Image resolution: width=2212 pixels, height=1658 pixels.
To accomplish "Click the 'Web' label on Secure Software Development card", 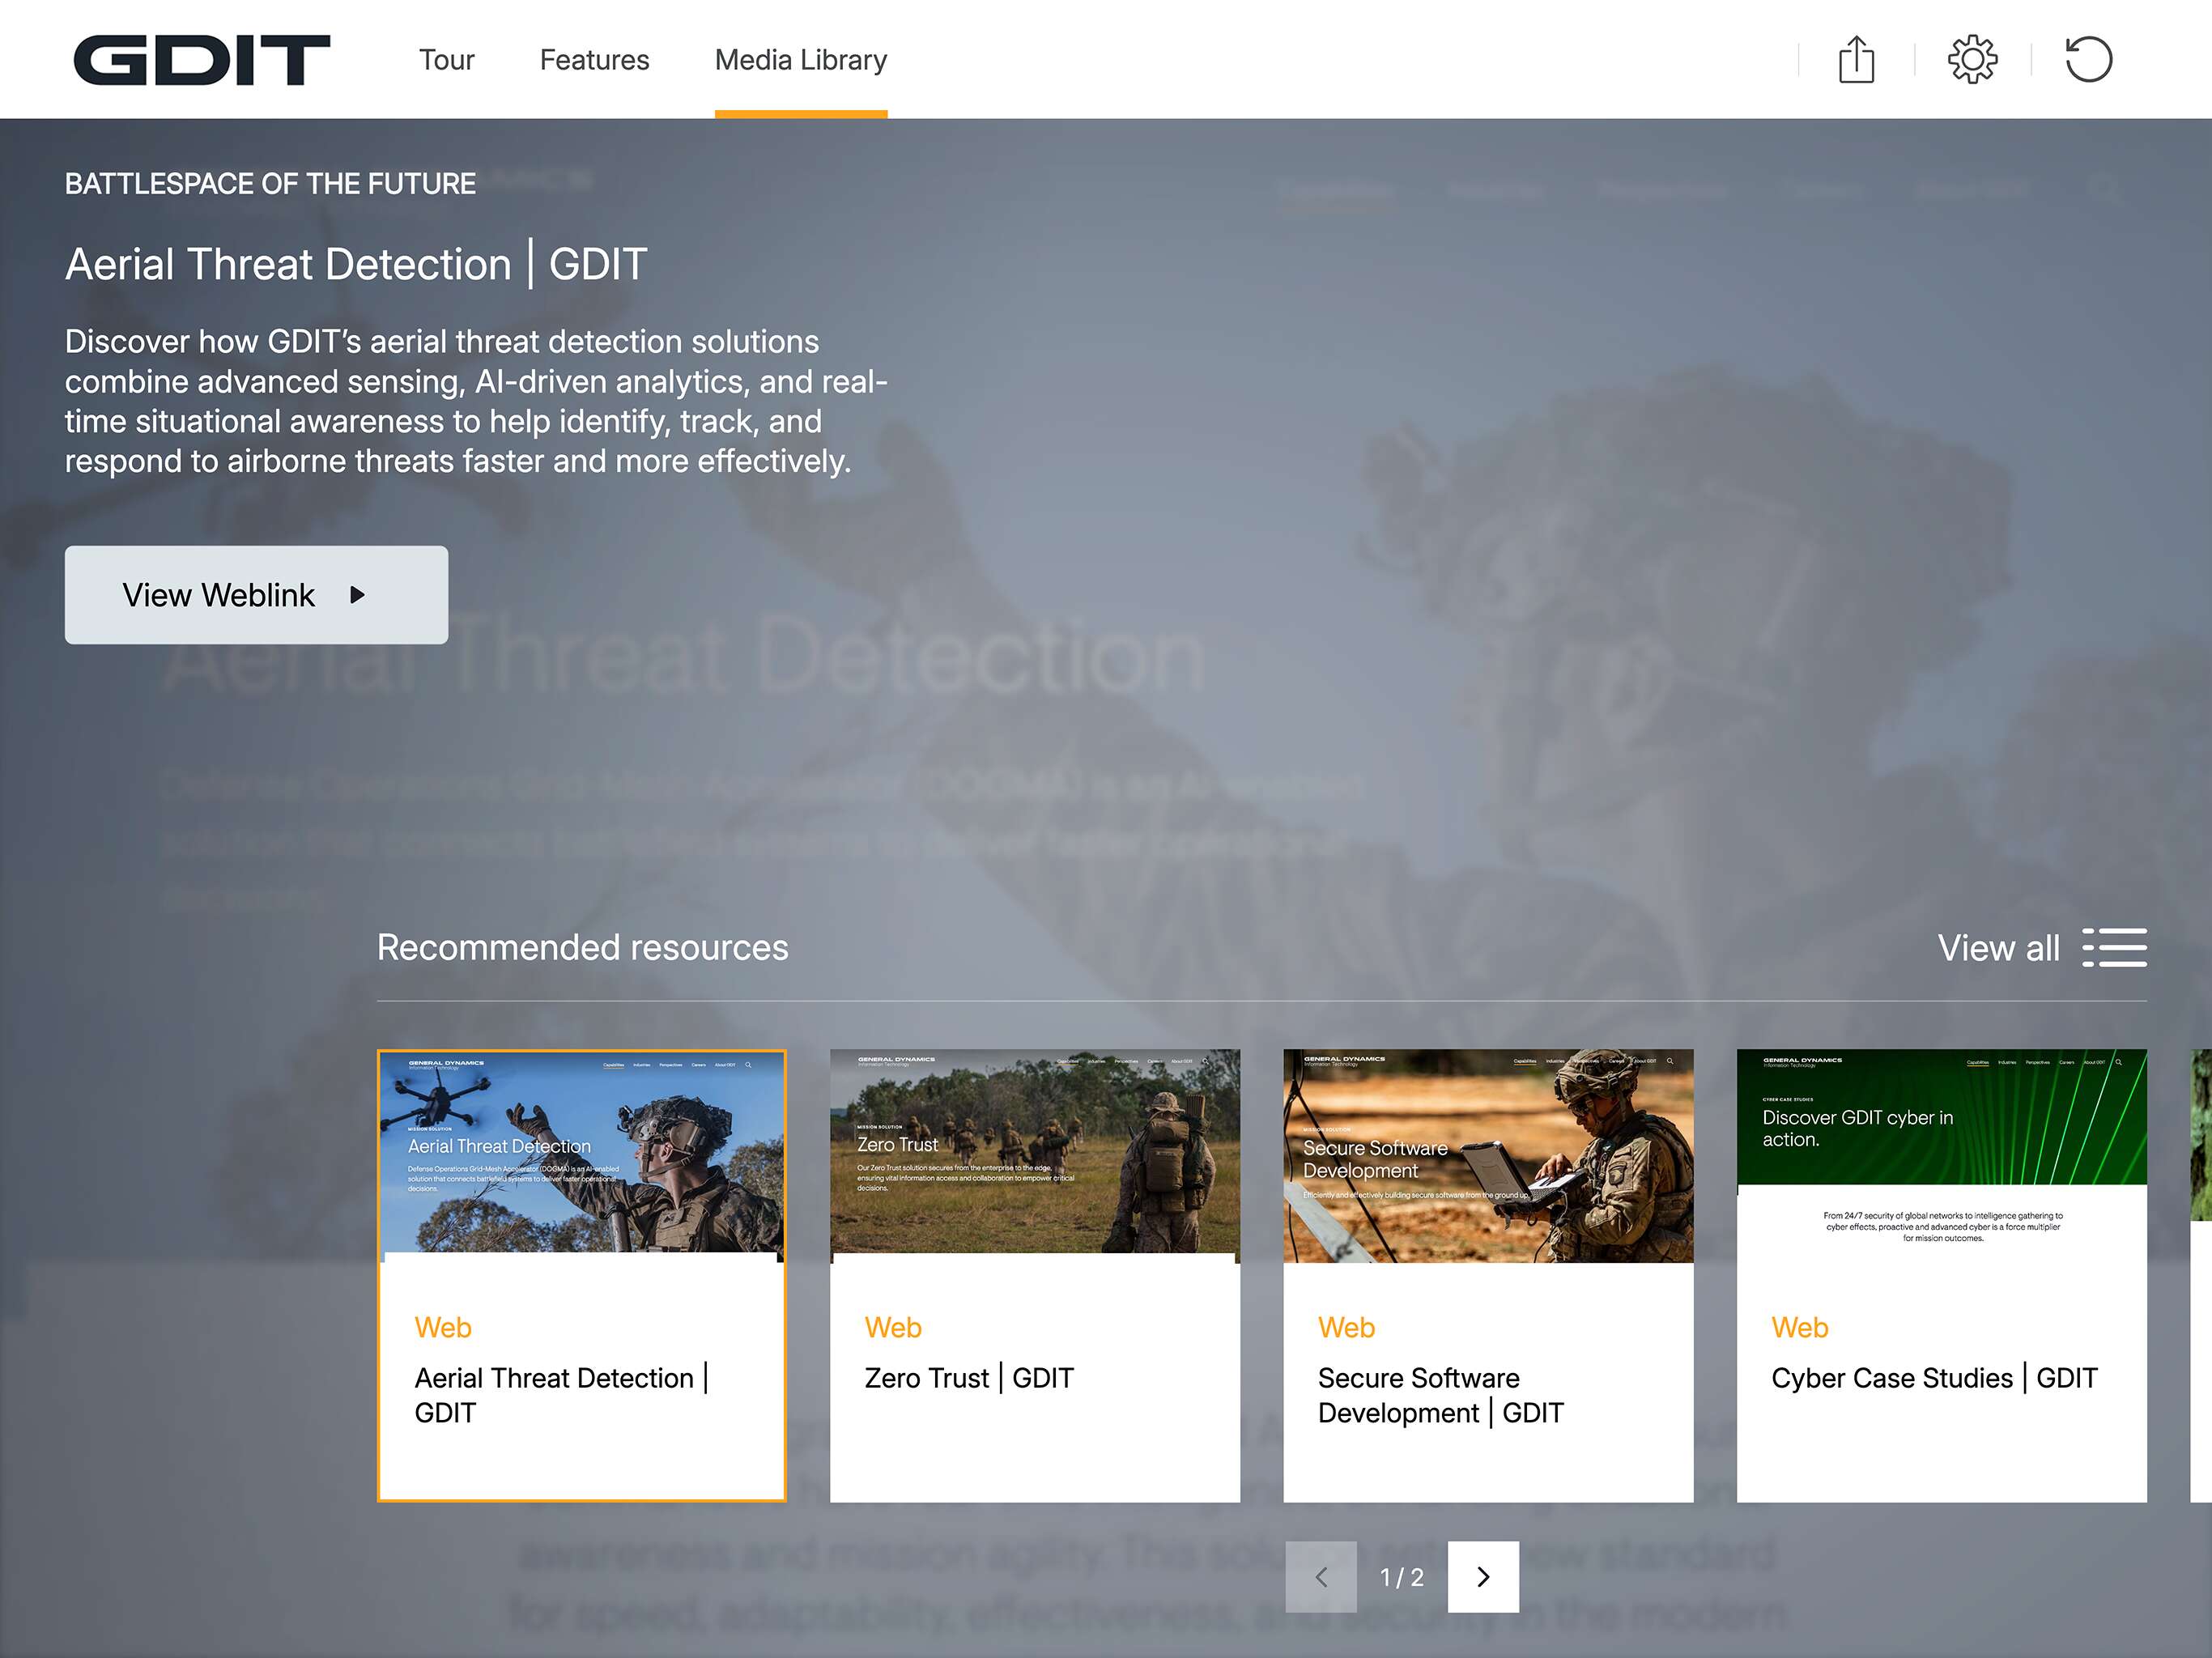I will (x=1346, y=1327).
